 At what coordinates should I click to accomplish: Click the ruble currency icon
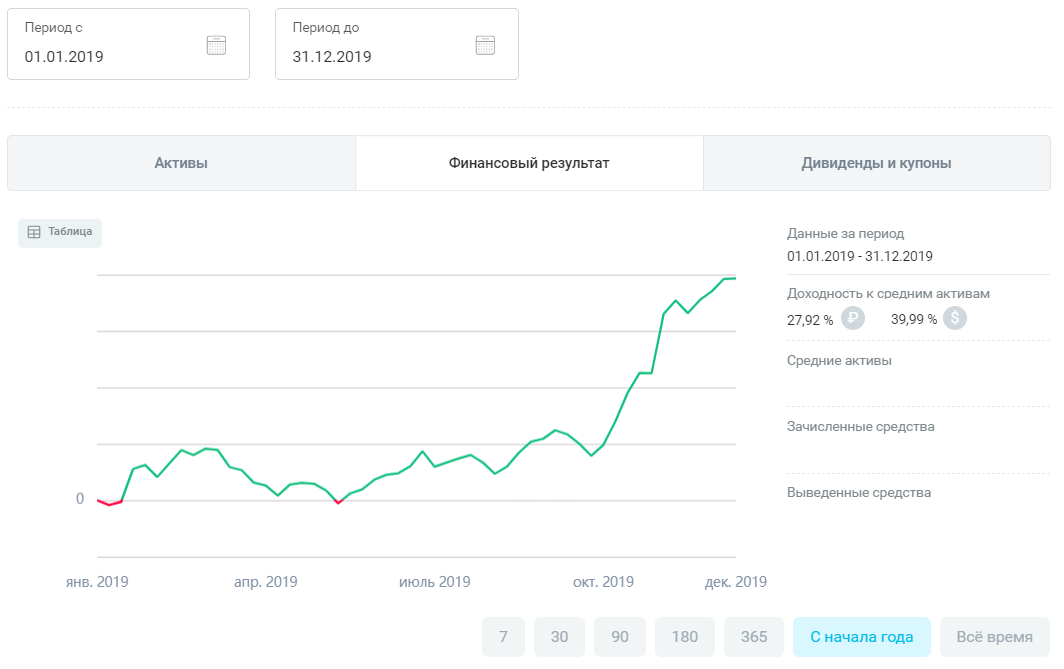click(853, 319)
